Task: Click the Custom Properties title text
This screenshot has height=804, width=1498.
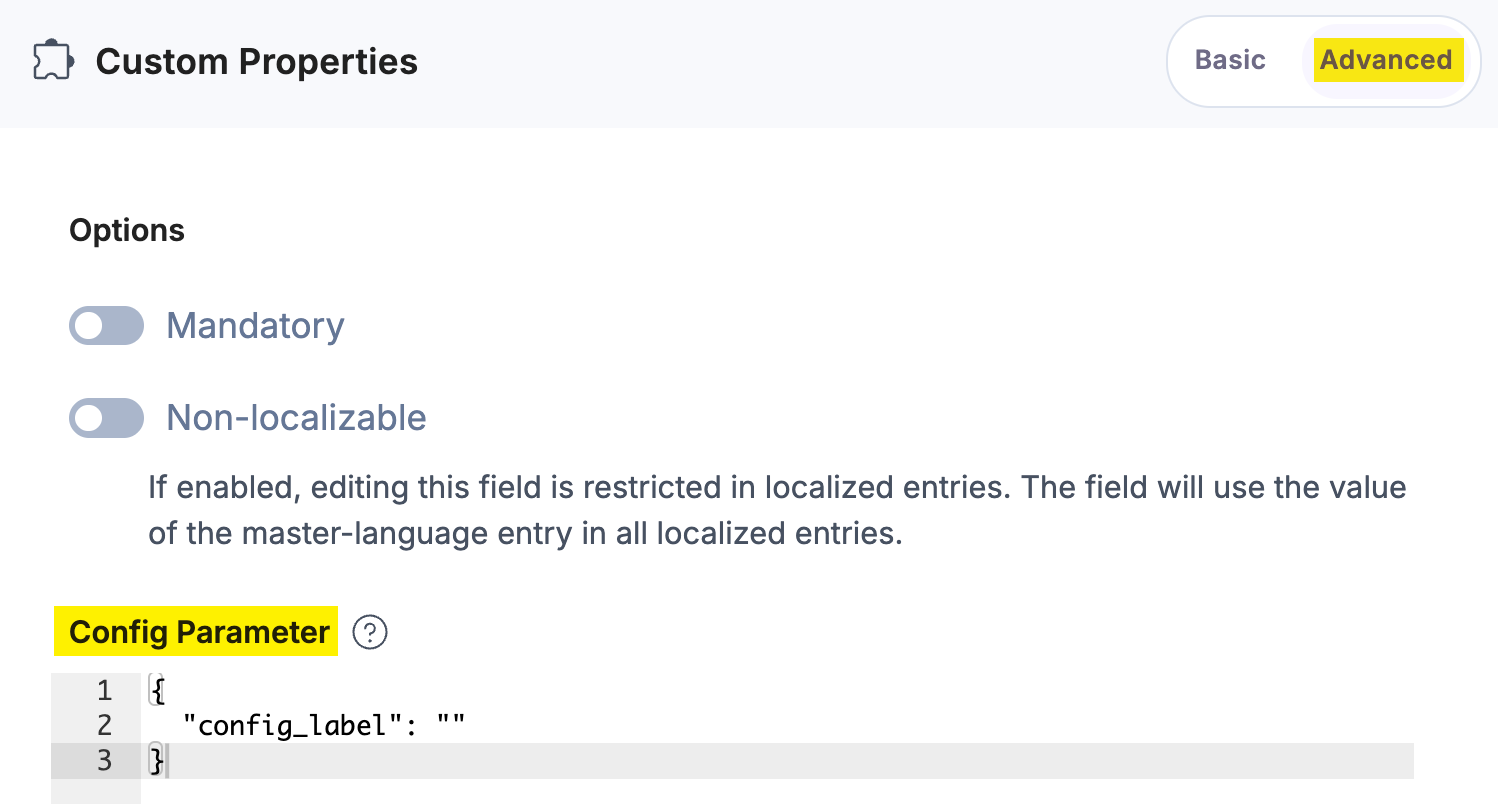Action: click(x=256, y=60)
